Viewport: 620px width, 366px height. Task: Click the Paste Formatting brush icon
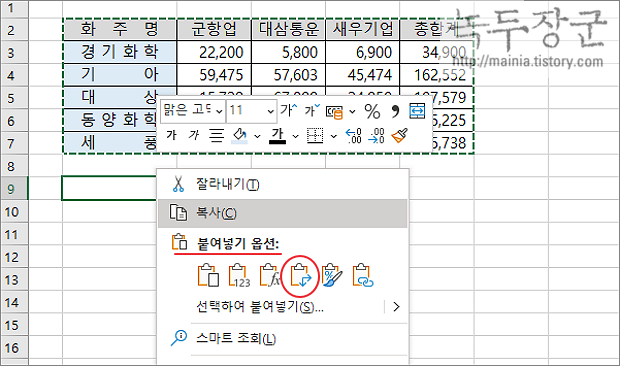tap(332, 275)
